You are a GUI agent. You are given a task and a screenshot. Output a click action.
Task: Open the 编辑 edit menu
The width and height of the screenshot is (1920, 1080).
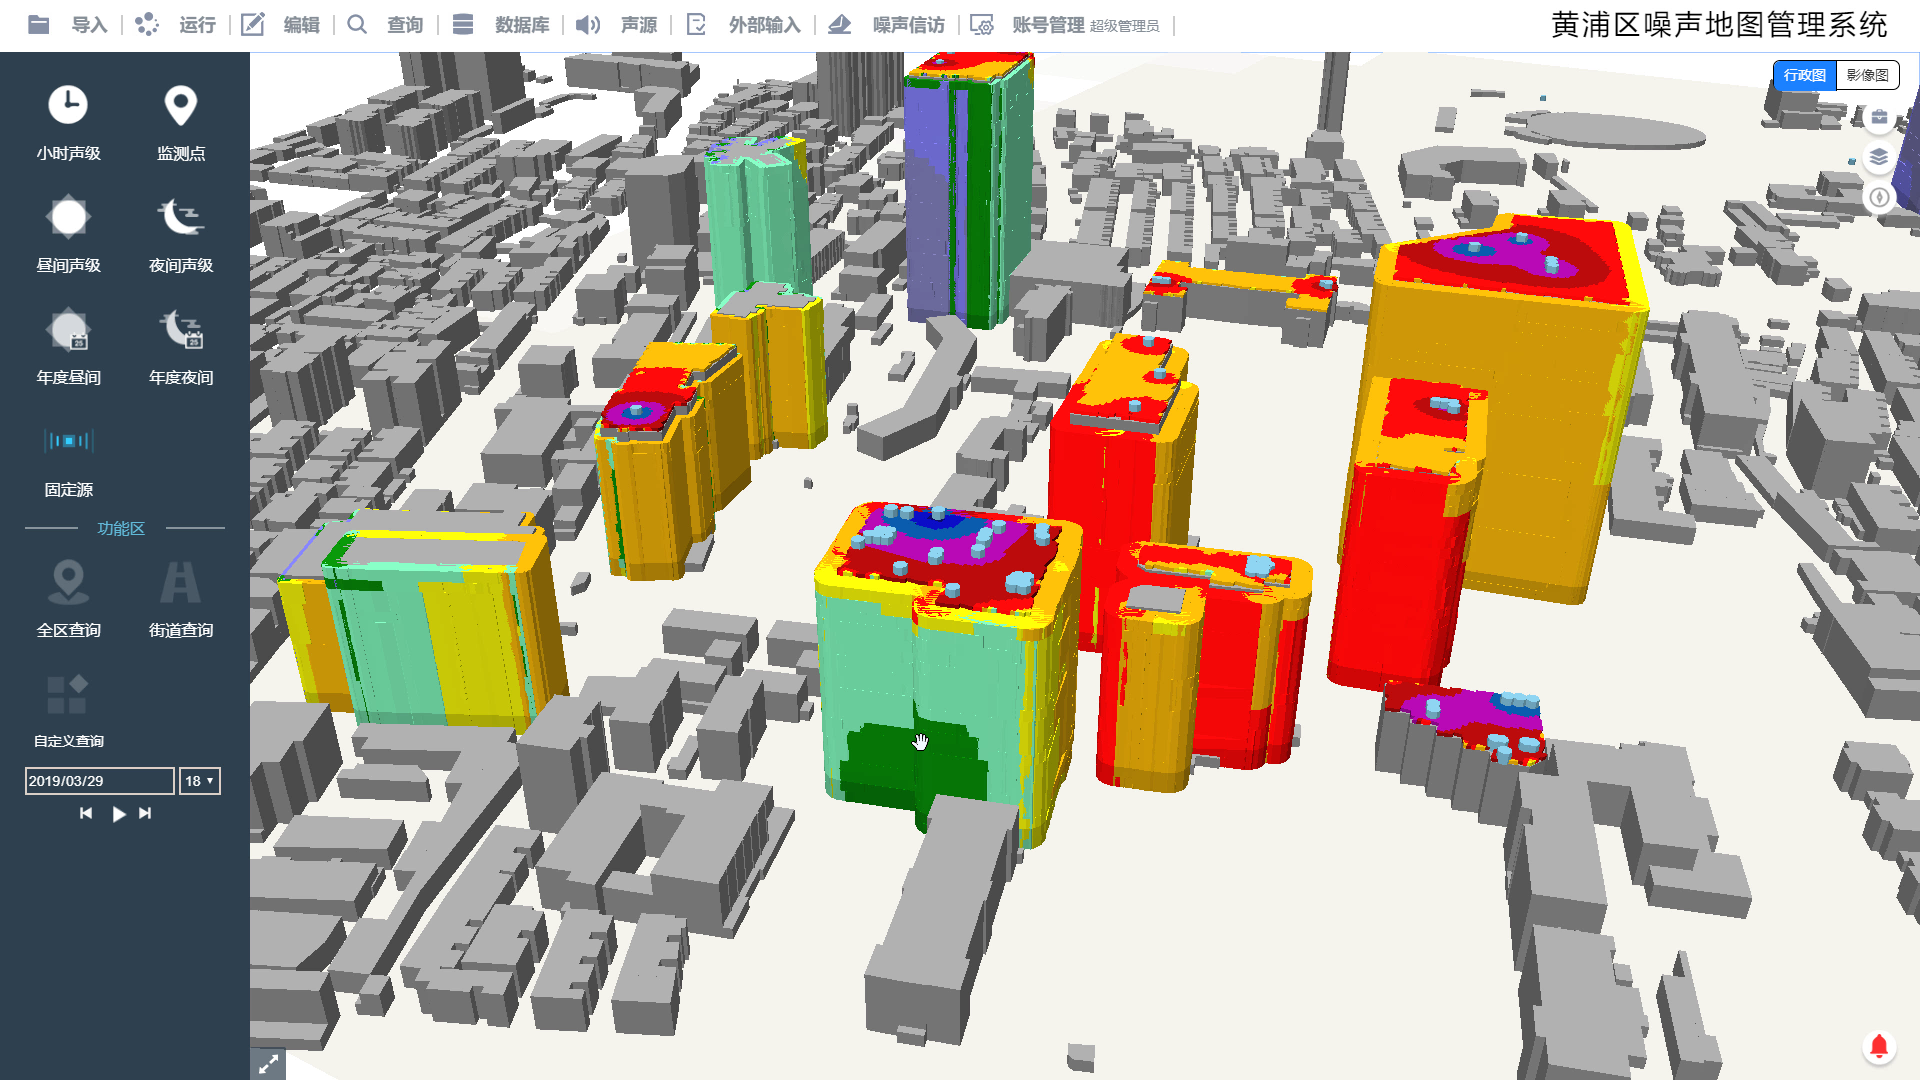301,25
